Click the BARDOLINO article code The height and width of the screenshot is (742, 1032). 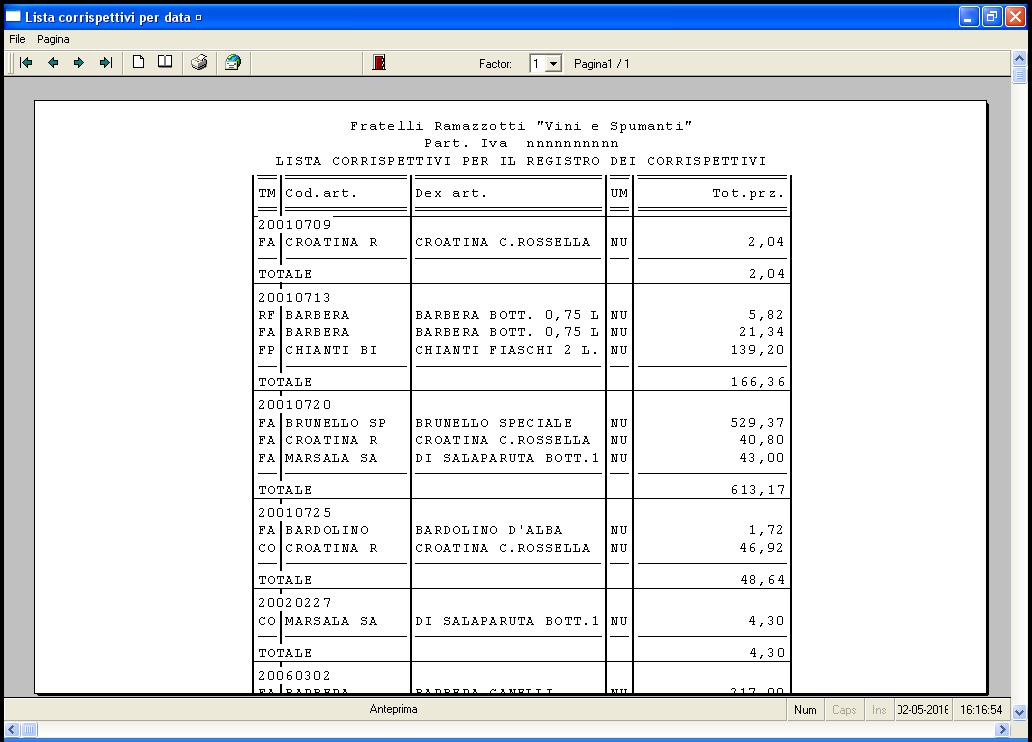click(327, 530)
